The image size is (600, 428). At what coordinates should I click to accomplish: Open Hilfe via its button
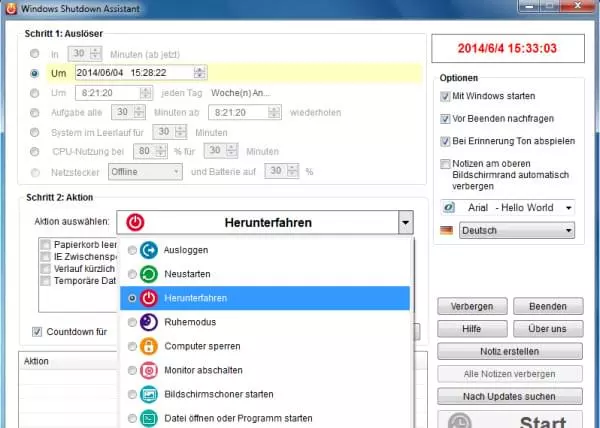coord(472,329)
